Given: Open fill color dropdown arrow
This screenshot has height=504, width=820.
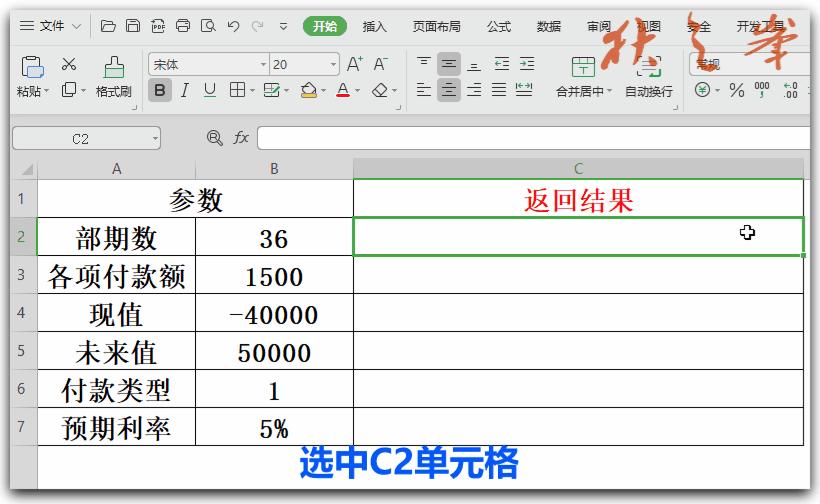Looking at the screenshot, I should pos(324,91).
